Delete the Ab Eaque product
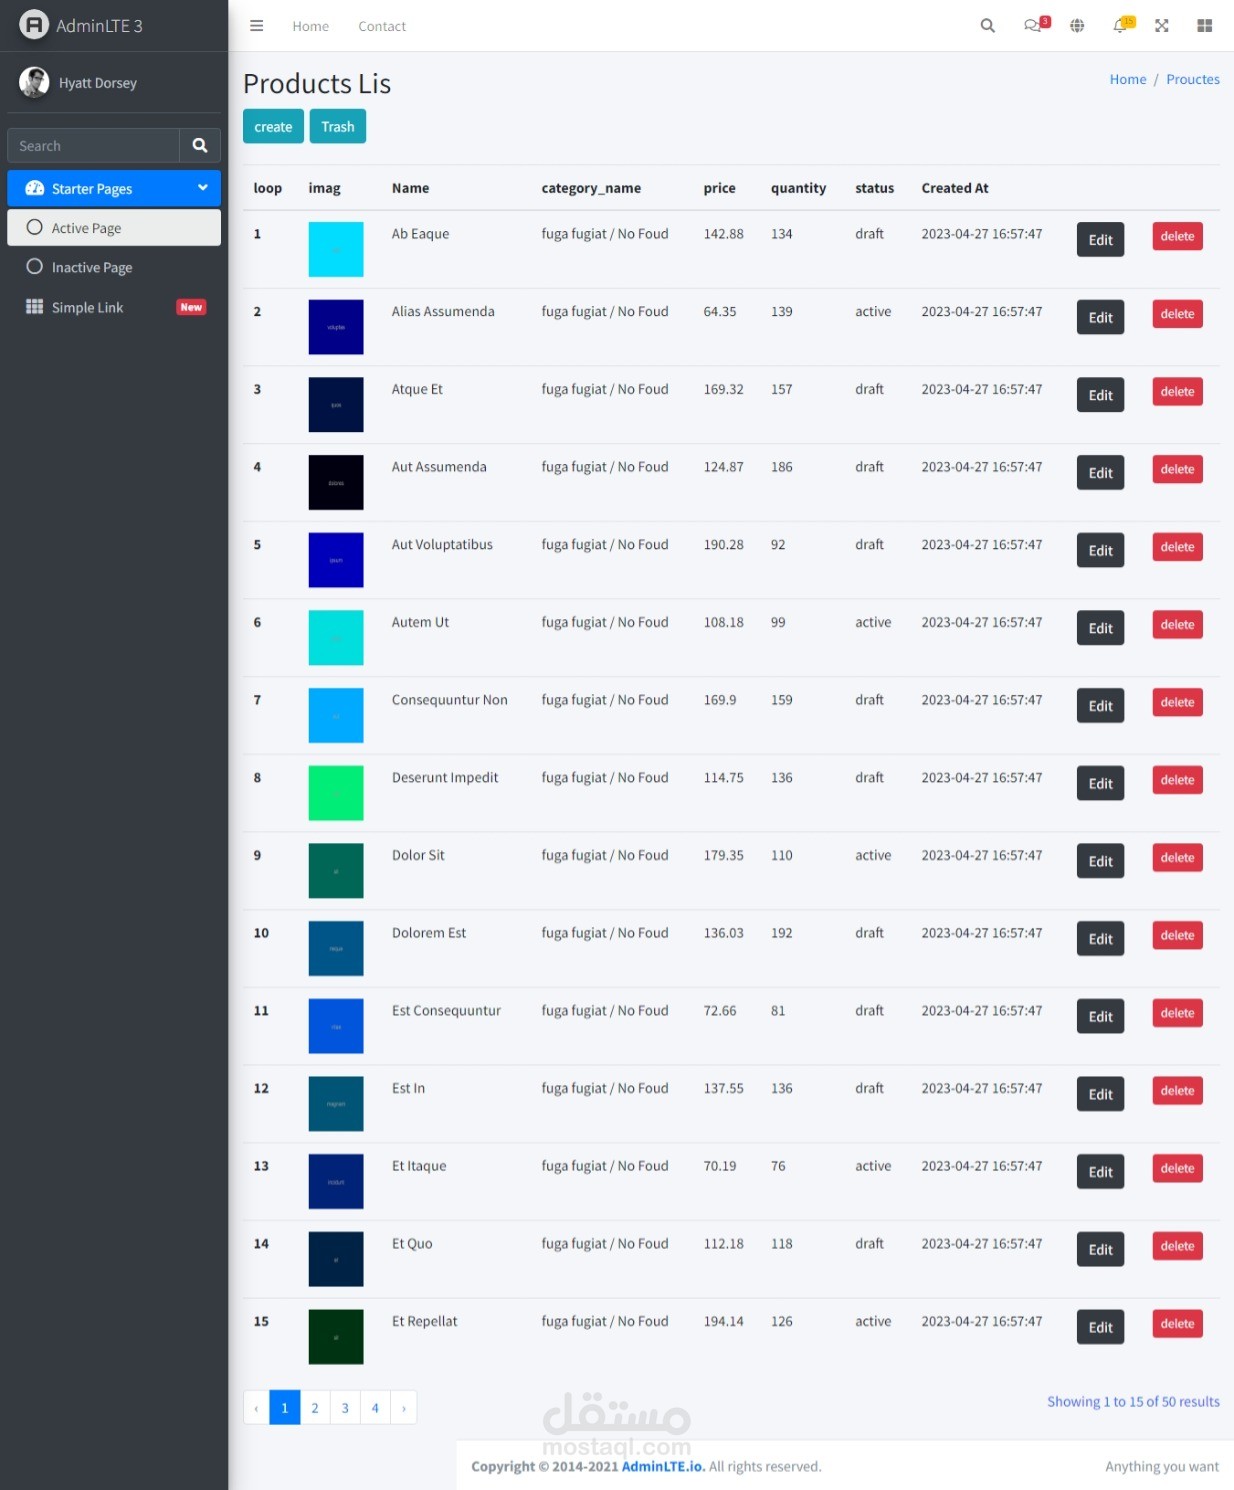The width and height of the screenshot is (1234, 1490). (1177, 236)
